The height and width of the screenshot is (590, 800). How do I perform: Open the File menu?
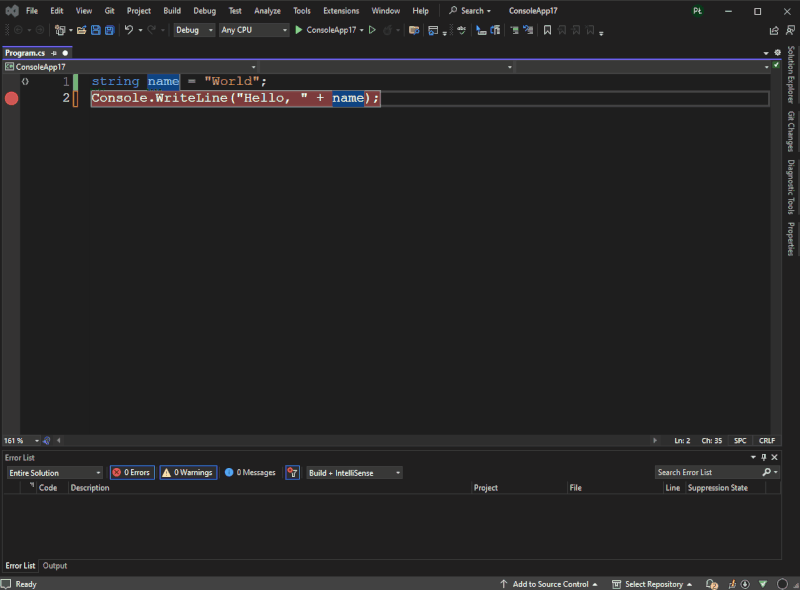(32, 11)
